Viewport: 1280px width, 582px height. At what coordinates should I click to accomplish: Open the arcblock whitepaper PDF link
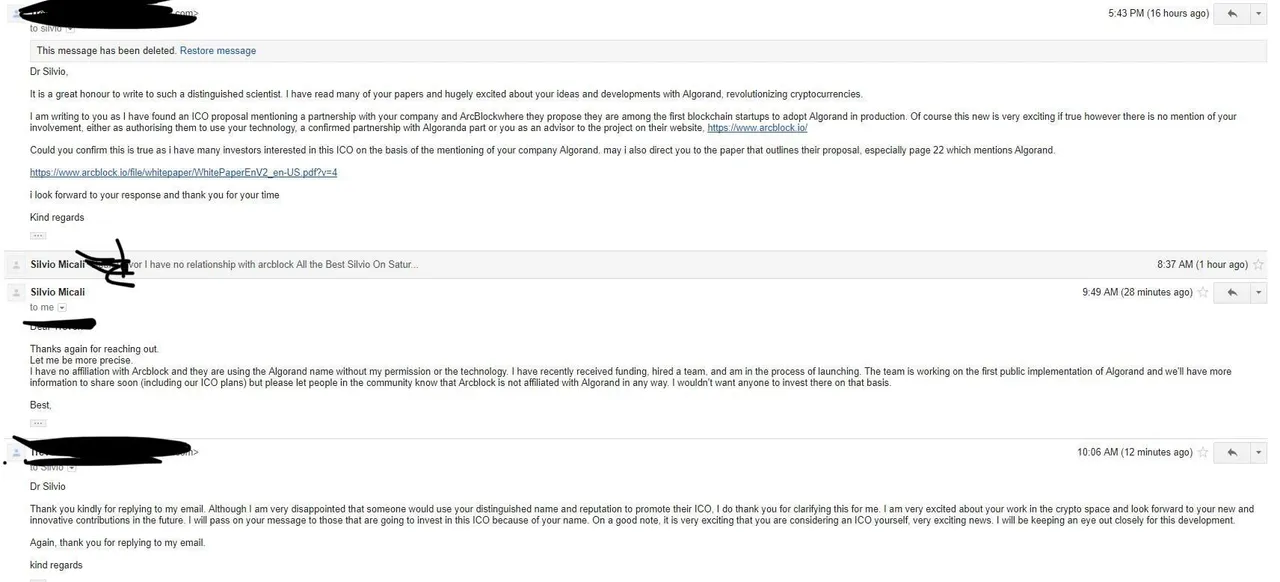pyautogui.click(x=183, y=173)
